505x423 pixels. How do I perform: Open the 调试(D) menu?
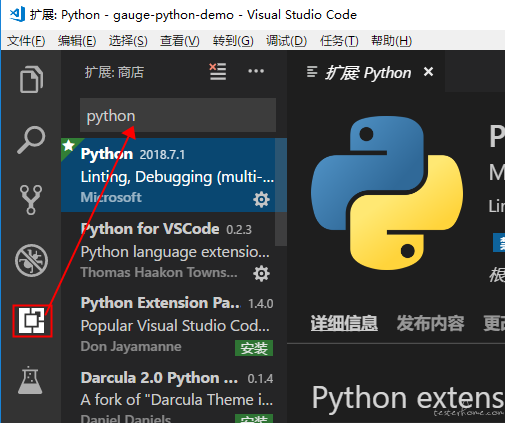(x=286, y=41)
